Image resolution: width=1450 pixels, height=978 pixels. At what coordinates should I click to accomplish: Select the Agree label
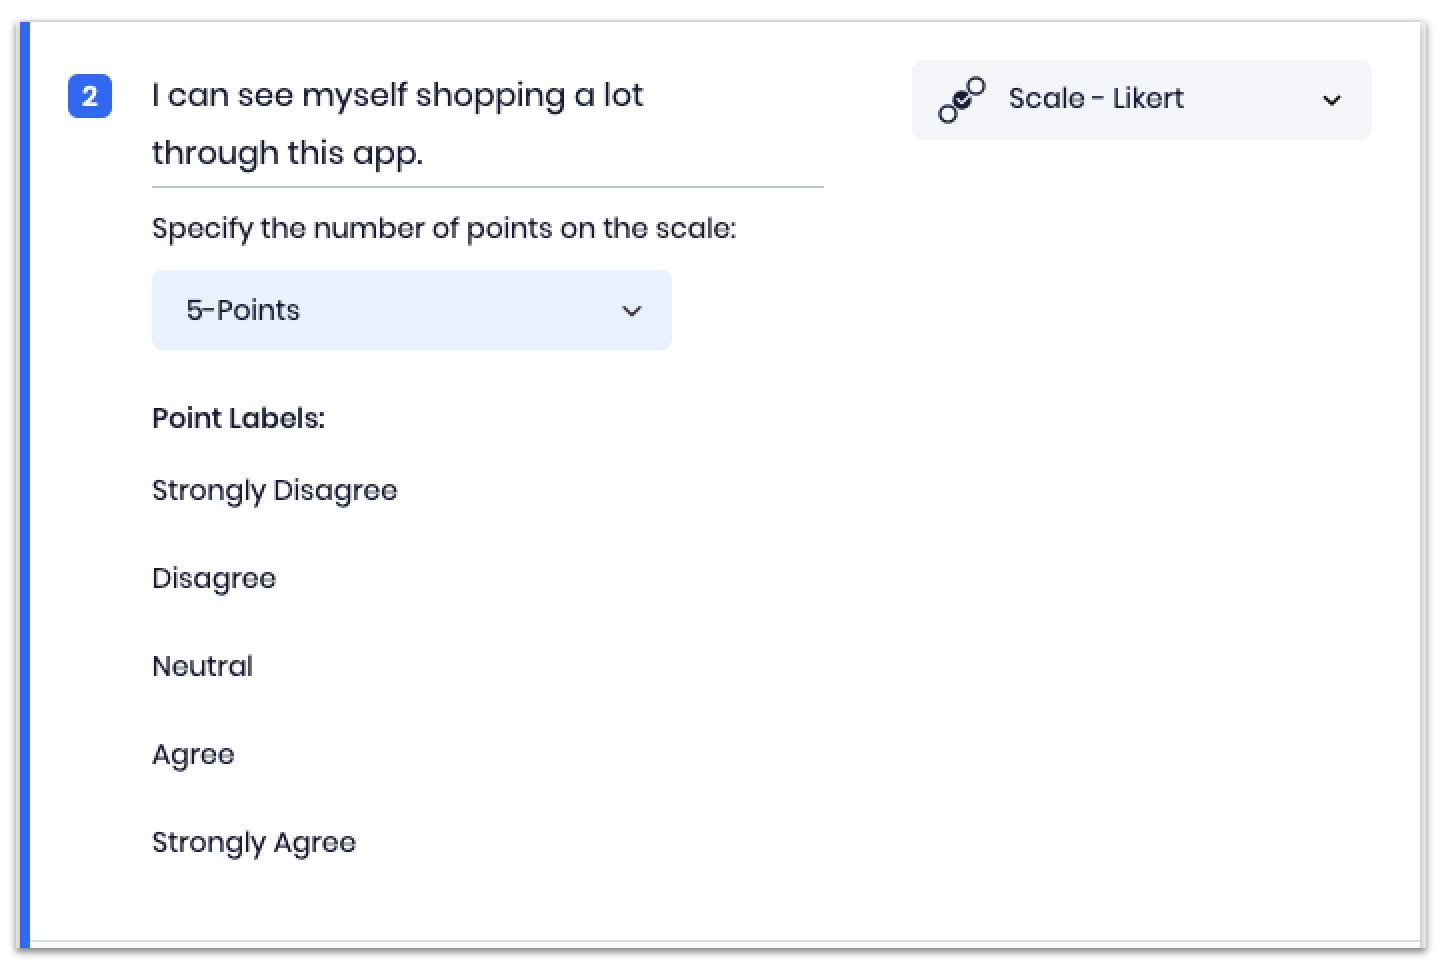coord(193,754)
